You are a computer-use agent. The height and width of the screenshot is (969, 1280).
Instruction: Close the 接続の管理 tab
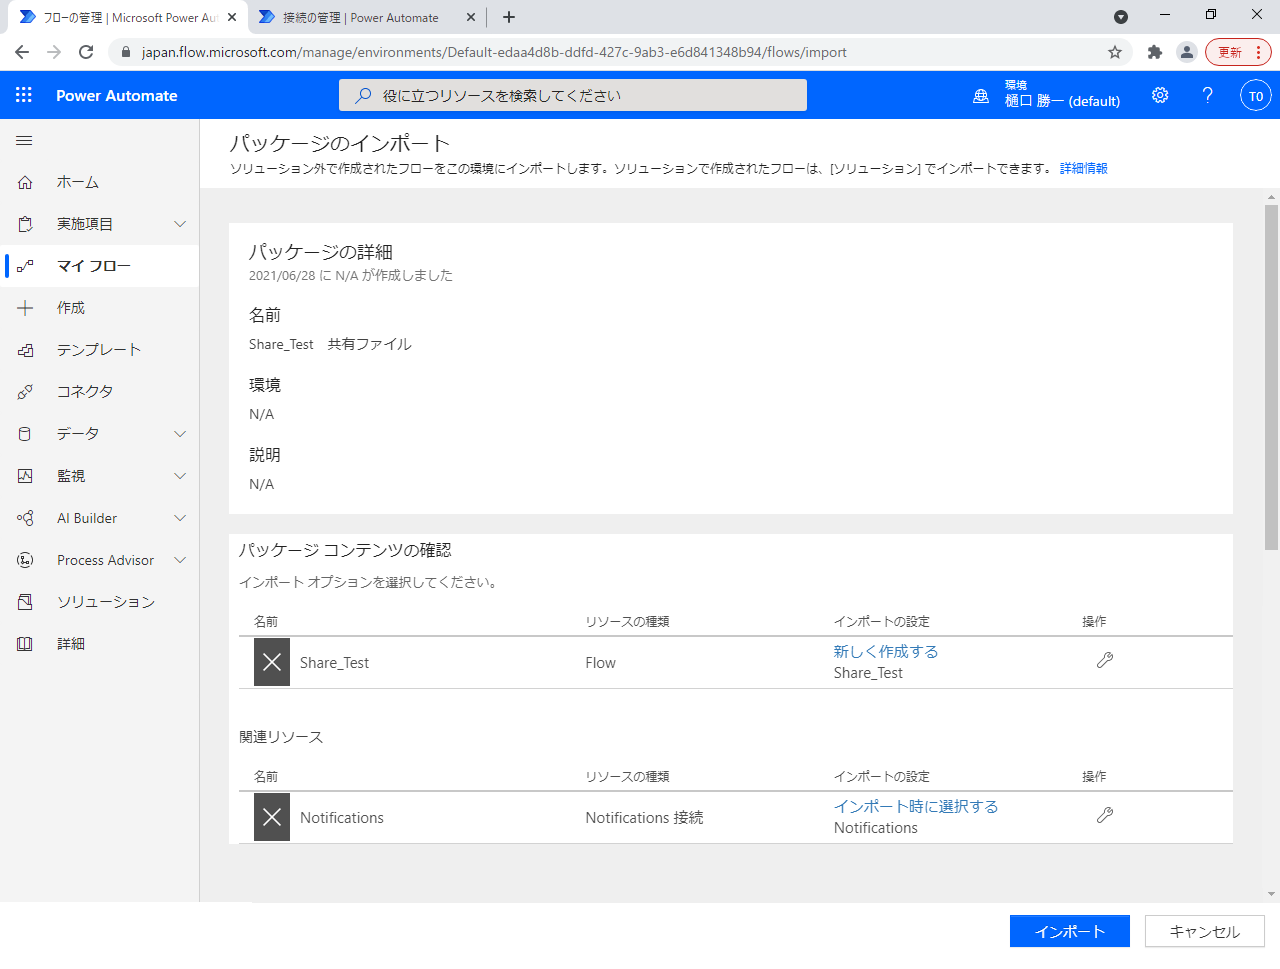pyautogui.click(x=471, y=17)
